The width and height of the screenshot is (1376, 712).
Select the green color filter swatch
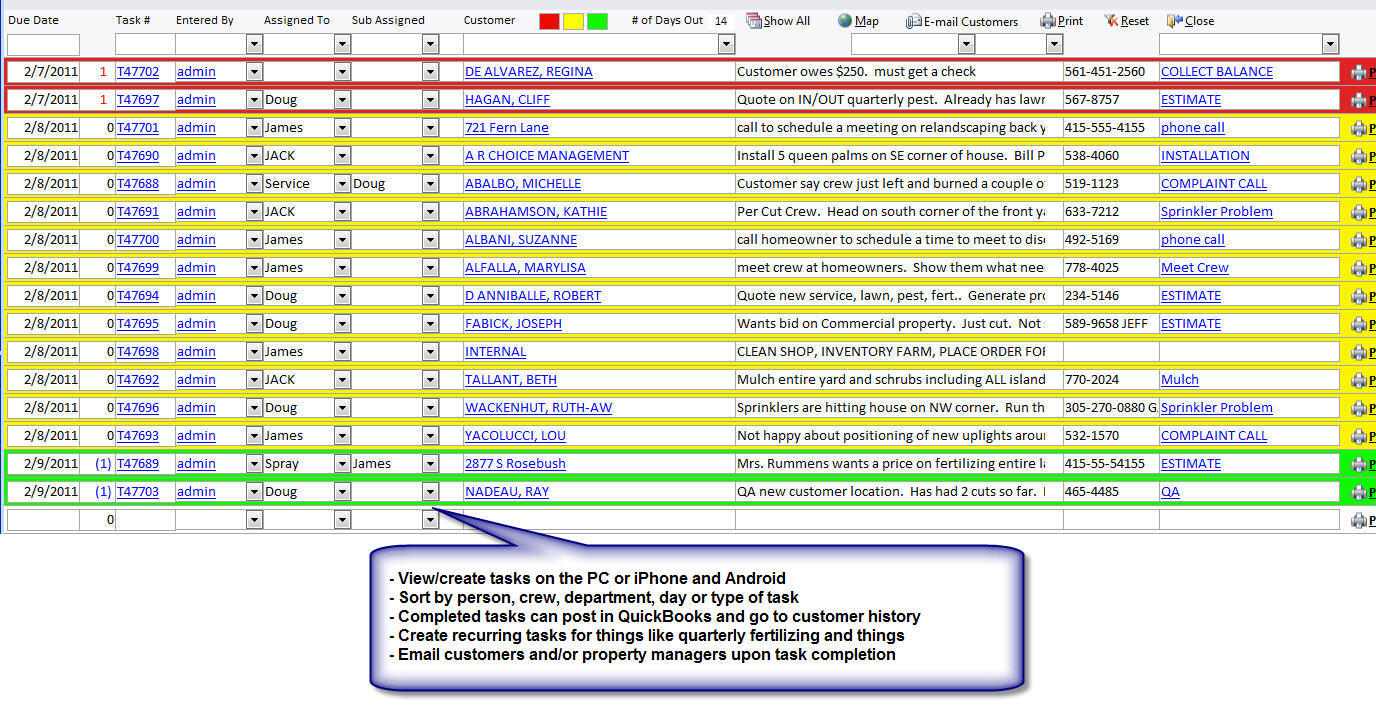[x=597, y=21]
